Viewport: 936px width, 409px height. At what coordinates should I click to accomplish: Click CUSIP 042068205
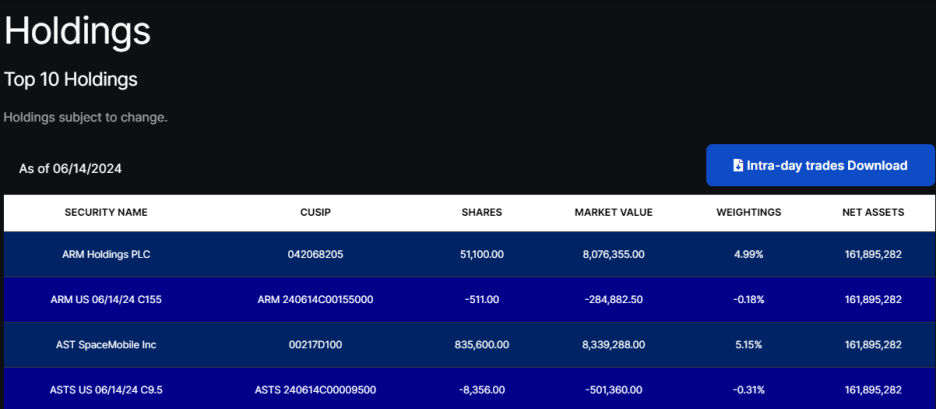click(x=315, y=254)
